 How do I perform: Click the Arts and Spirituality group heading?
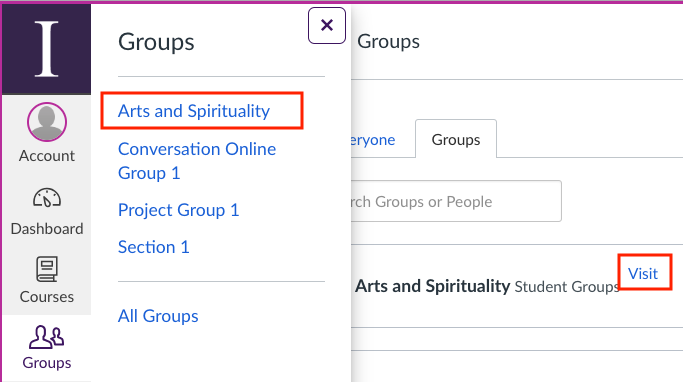click(x=433, y=286)
